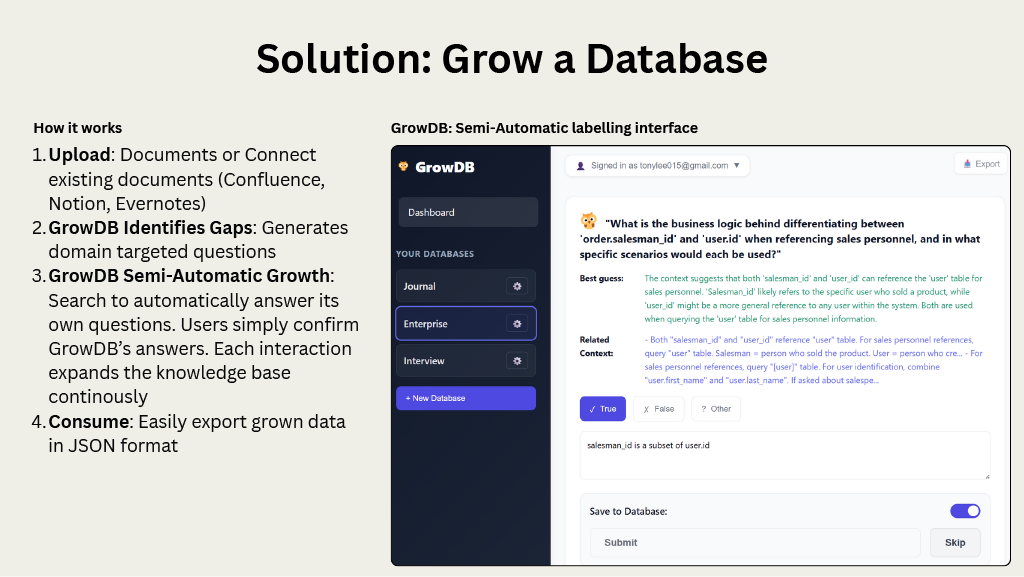Click the tiger emoji beside the question

(590, 223)
